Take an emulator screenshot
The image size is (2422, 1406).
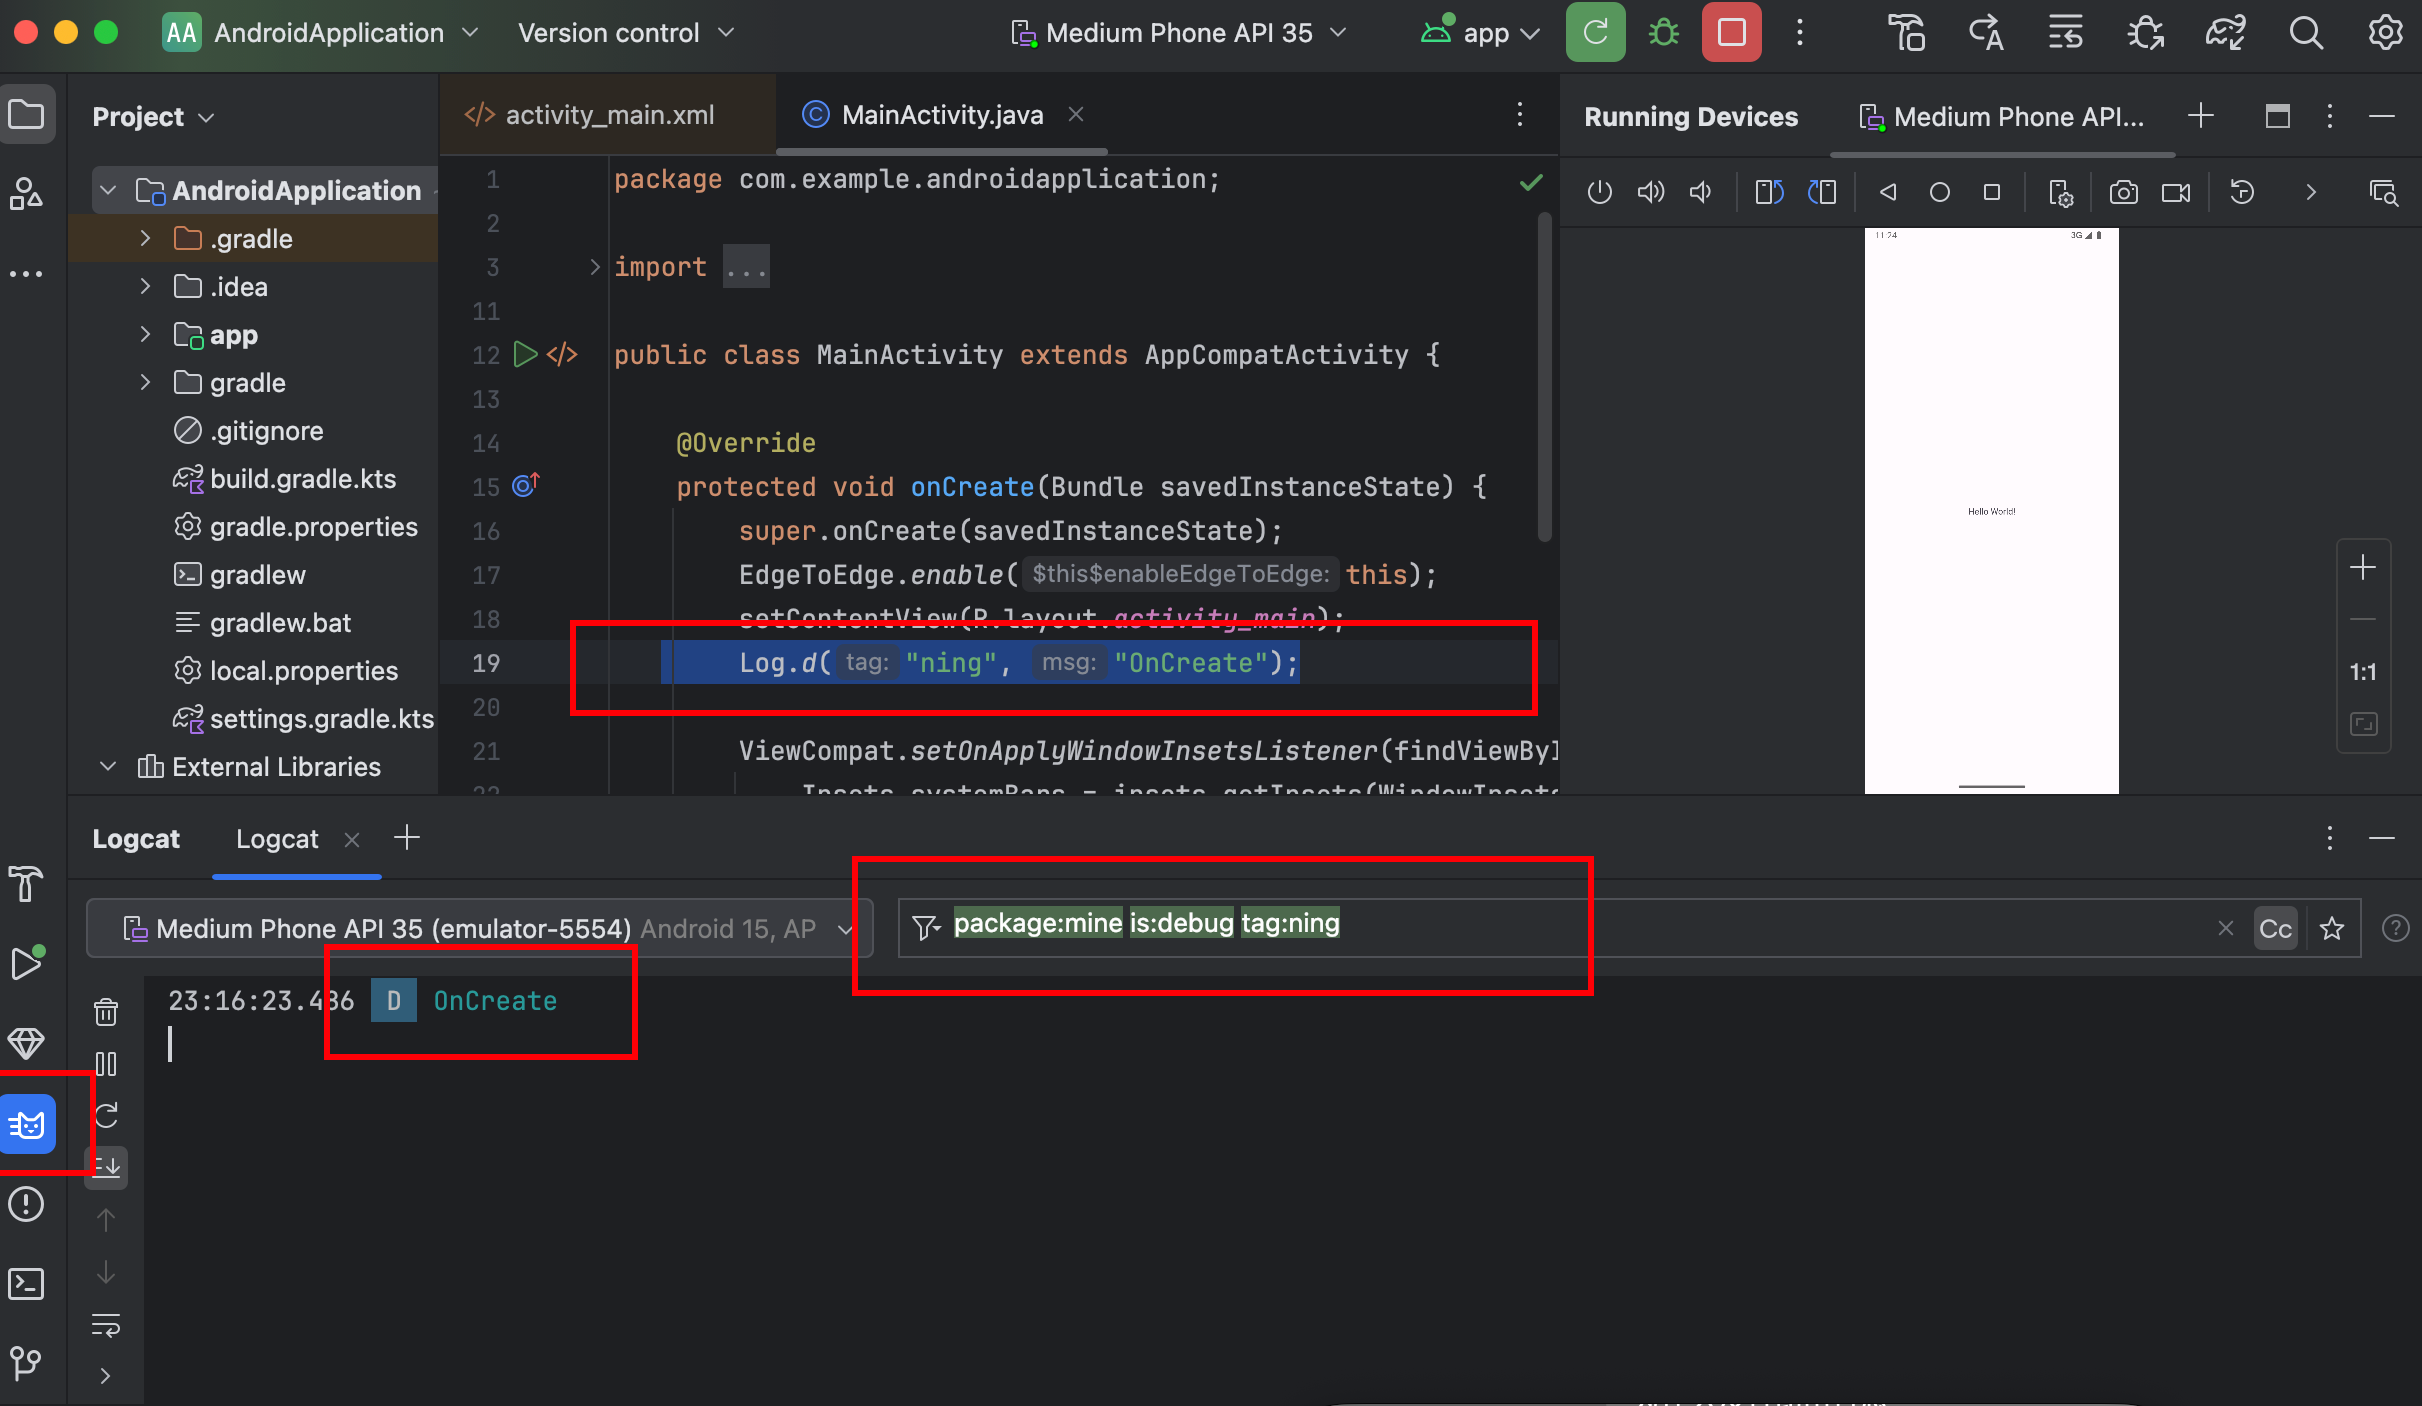coord(2124,192)
